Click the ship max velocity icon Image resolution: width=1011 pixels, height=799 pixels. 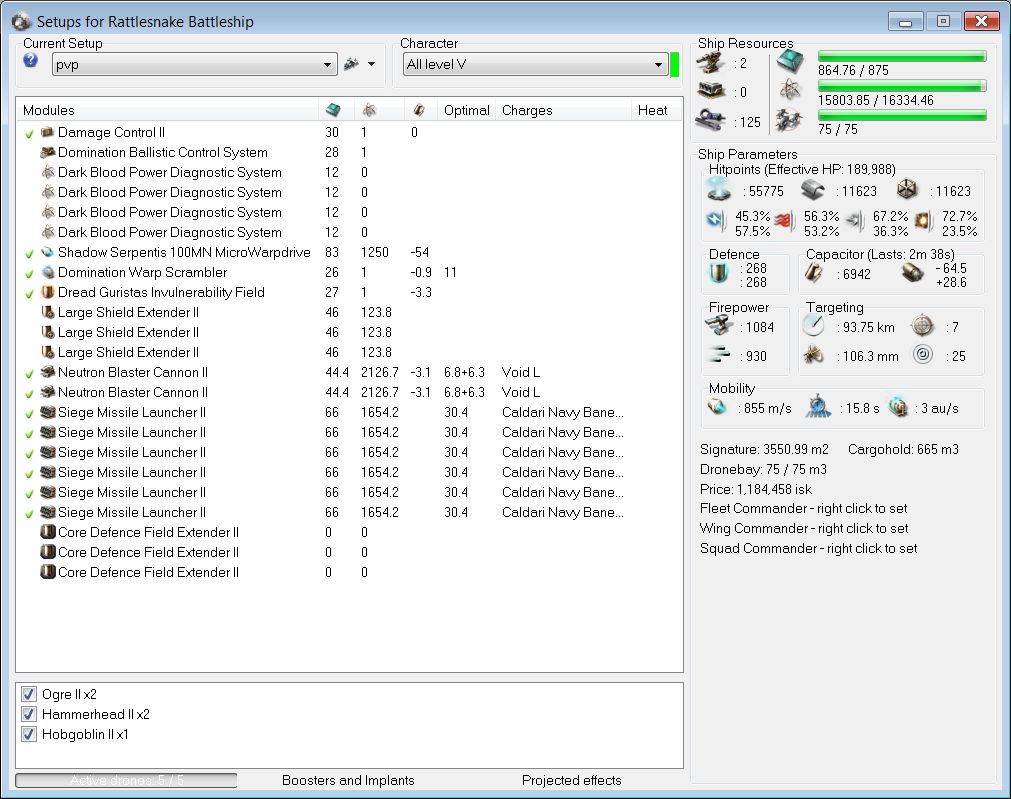717,407
